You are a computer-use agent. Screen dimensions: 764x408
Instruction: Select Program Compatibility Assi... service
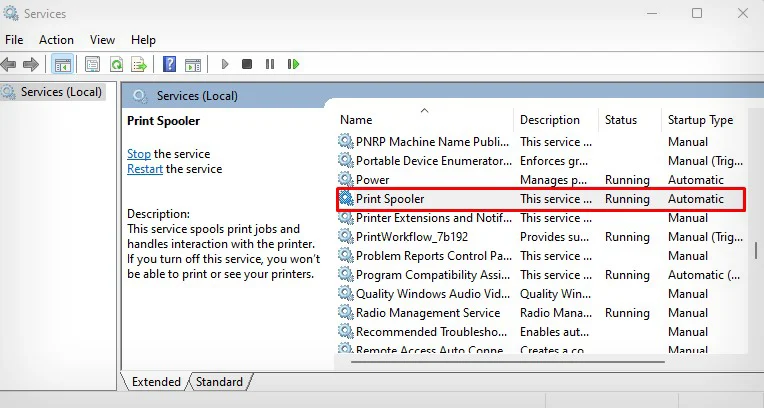click(433, 275)
